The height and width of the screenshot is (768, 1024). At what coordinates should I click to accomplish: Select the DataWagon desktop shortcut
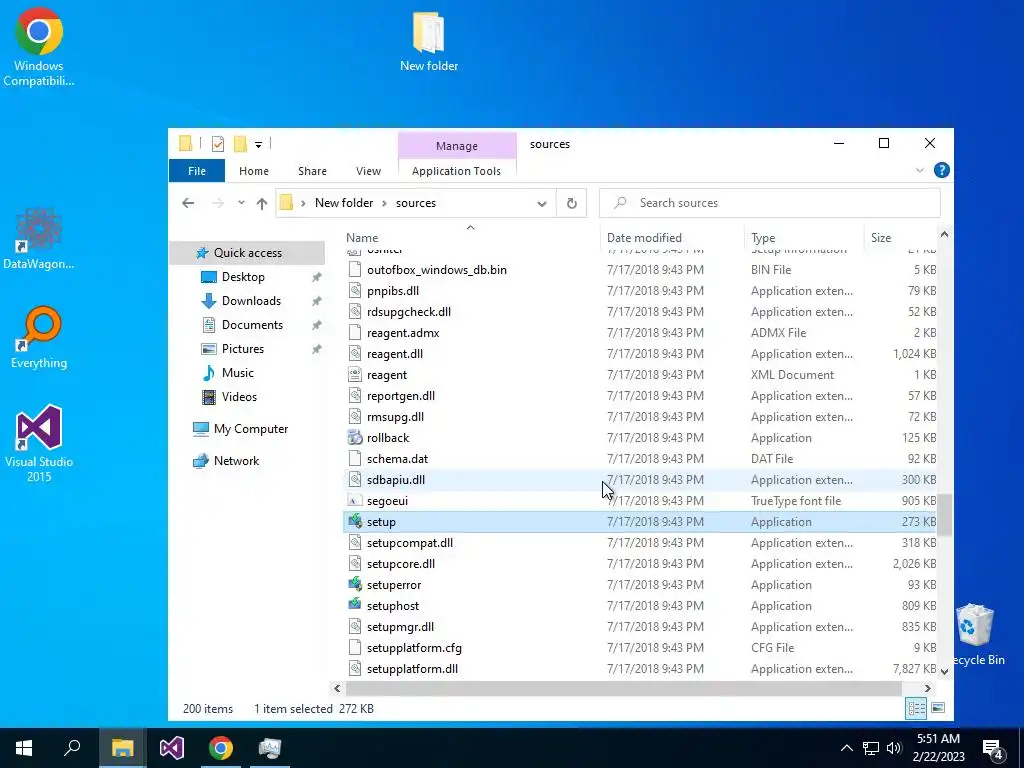(39, 238)
